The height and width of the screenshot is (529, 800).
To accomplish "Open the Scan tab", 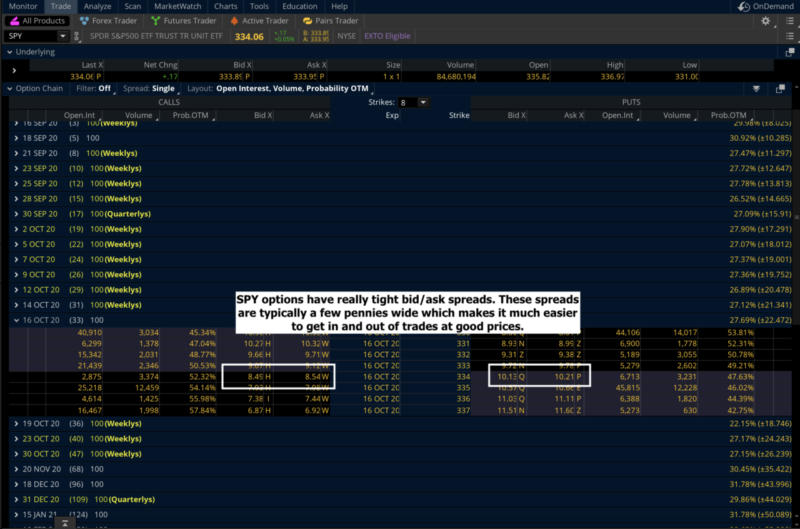I will coord(133,7).
